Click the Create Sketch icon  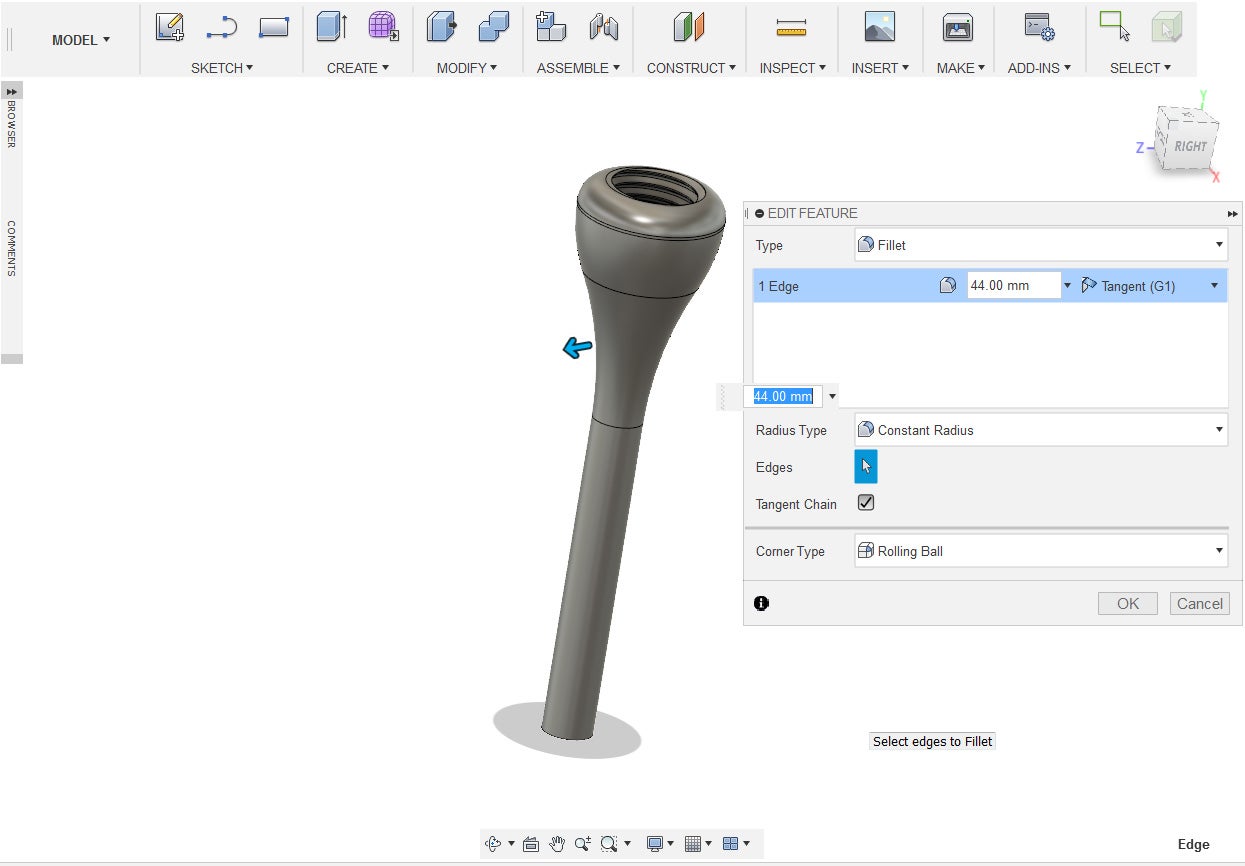click(x=170, y=27)
